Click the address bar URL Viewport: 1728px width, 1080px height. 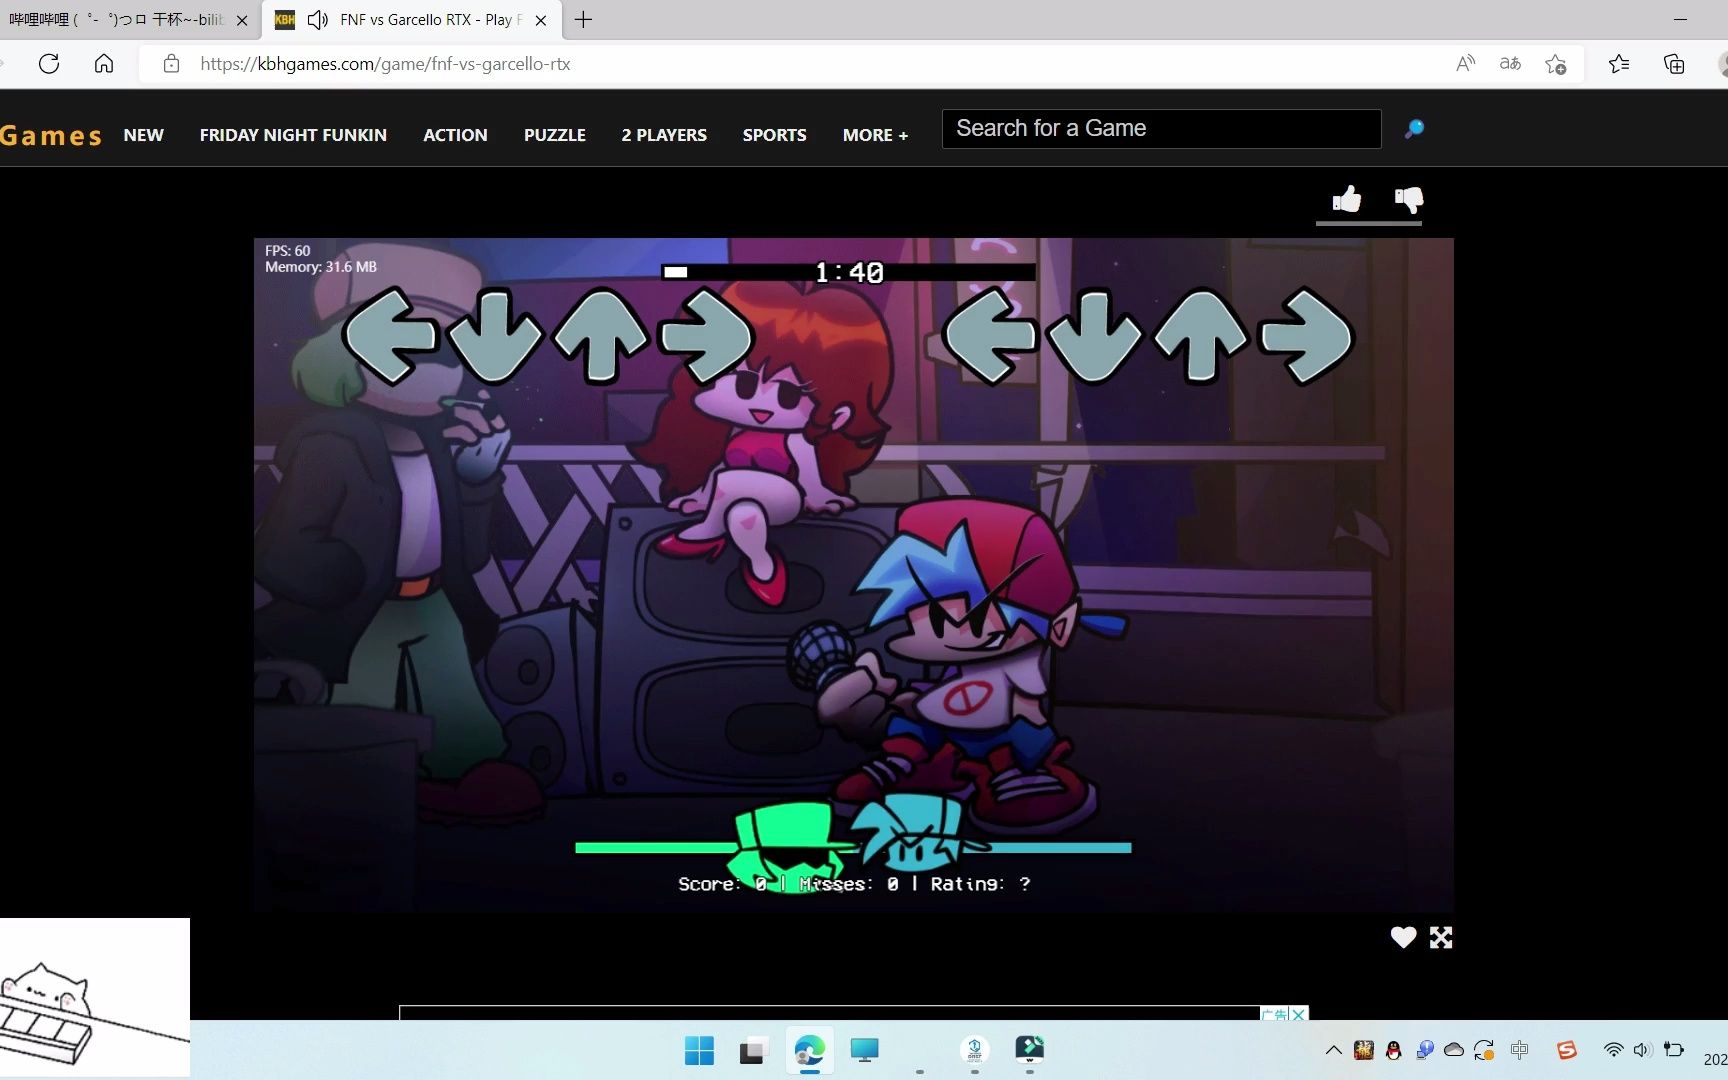pos(385,64)
